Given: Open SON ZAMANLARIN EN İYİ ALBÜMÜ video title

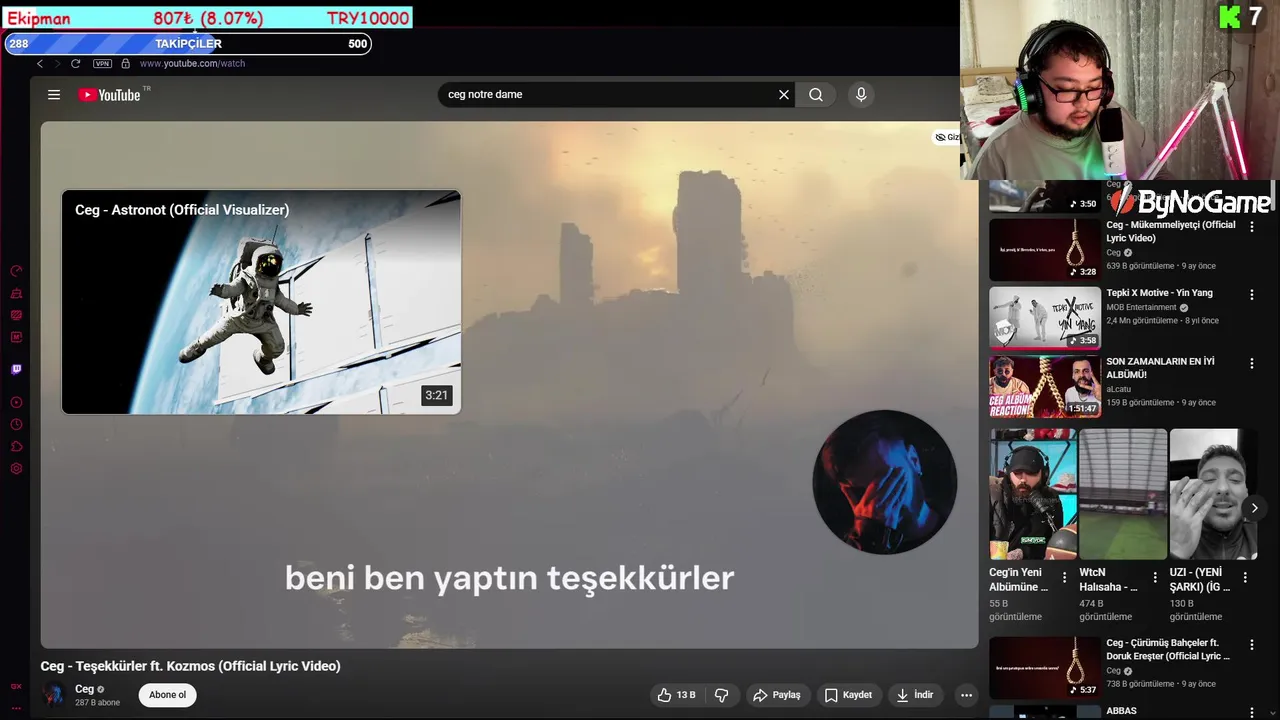Looking at the screenshot, I should [1161, 368].
